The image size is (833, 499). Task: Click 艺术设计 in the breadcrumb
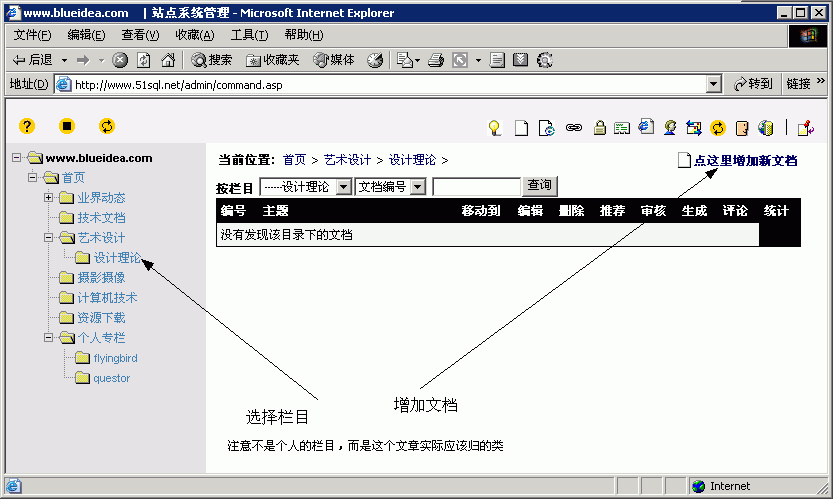point(347,160)
